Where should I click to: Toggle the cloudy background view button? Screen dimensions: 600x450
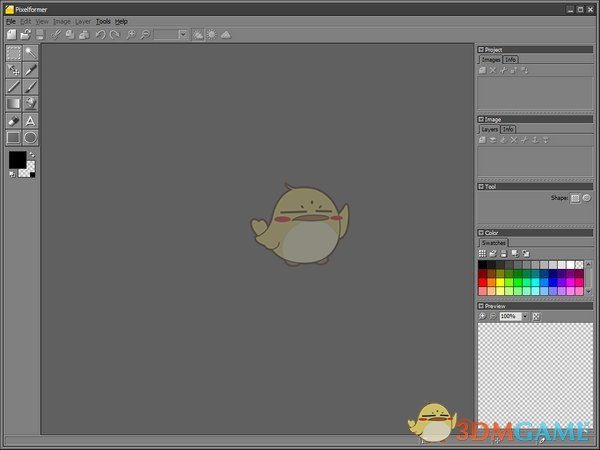click(198, 35)
